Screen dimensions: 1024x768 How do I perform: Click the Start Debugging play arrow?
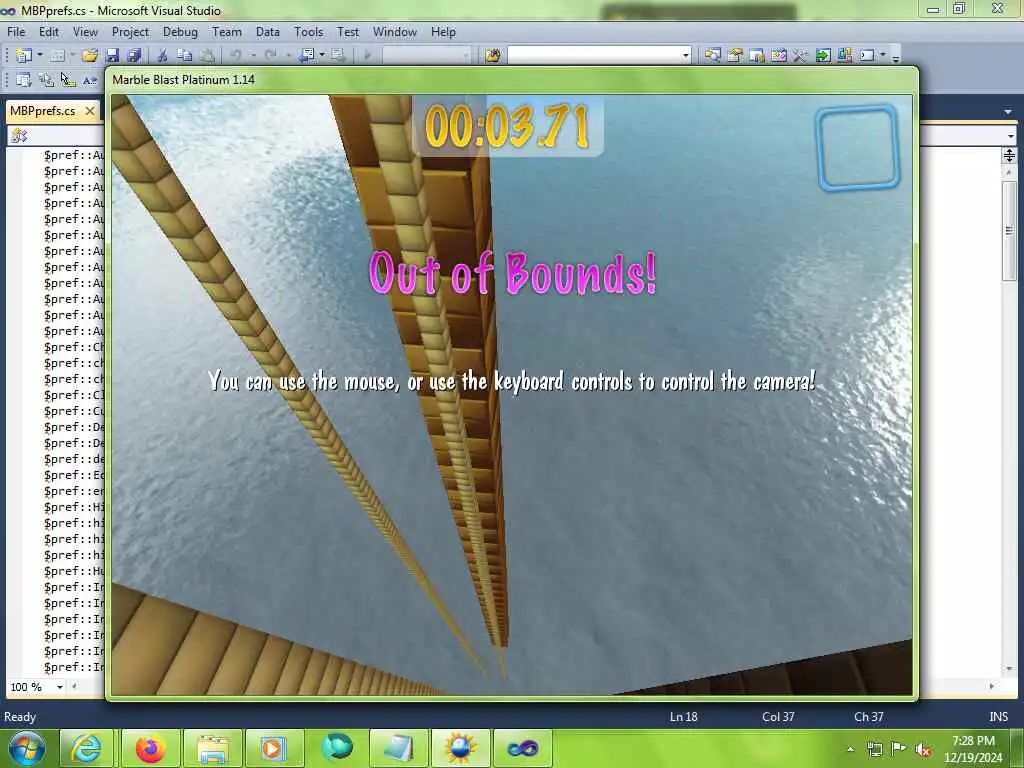(368, 56)
